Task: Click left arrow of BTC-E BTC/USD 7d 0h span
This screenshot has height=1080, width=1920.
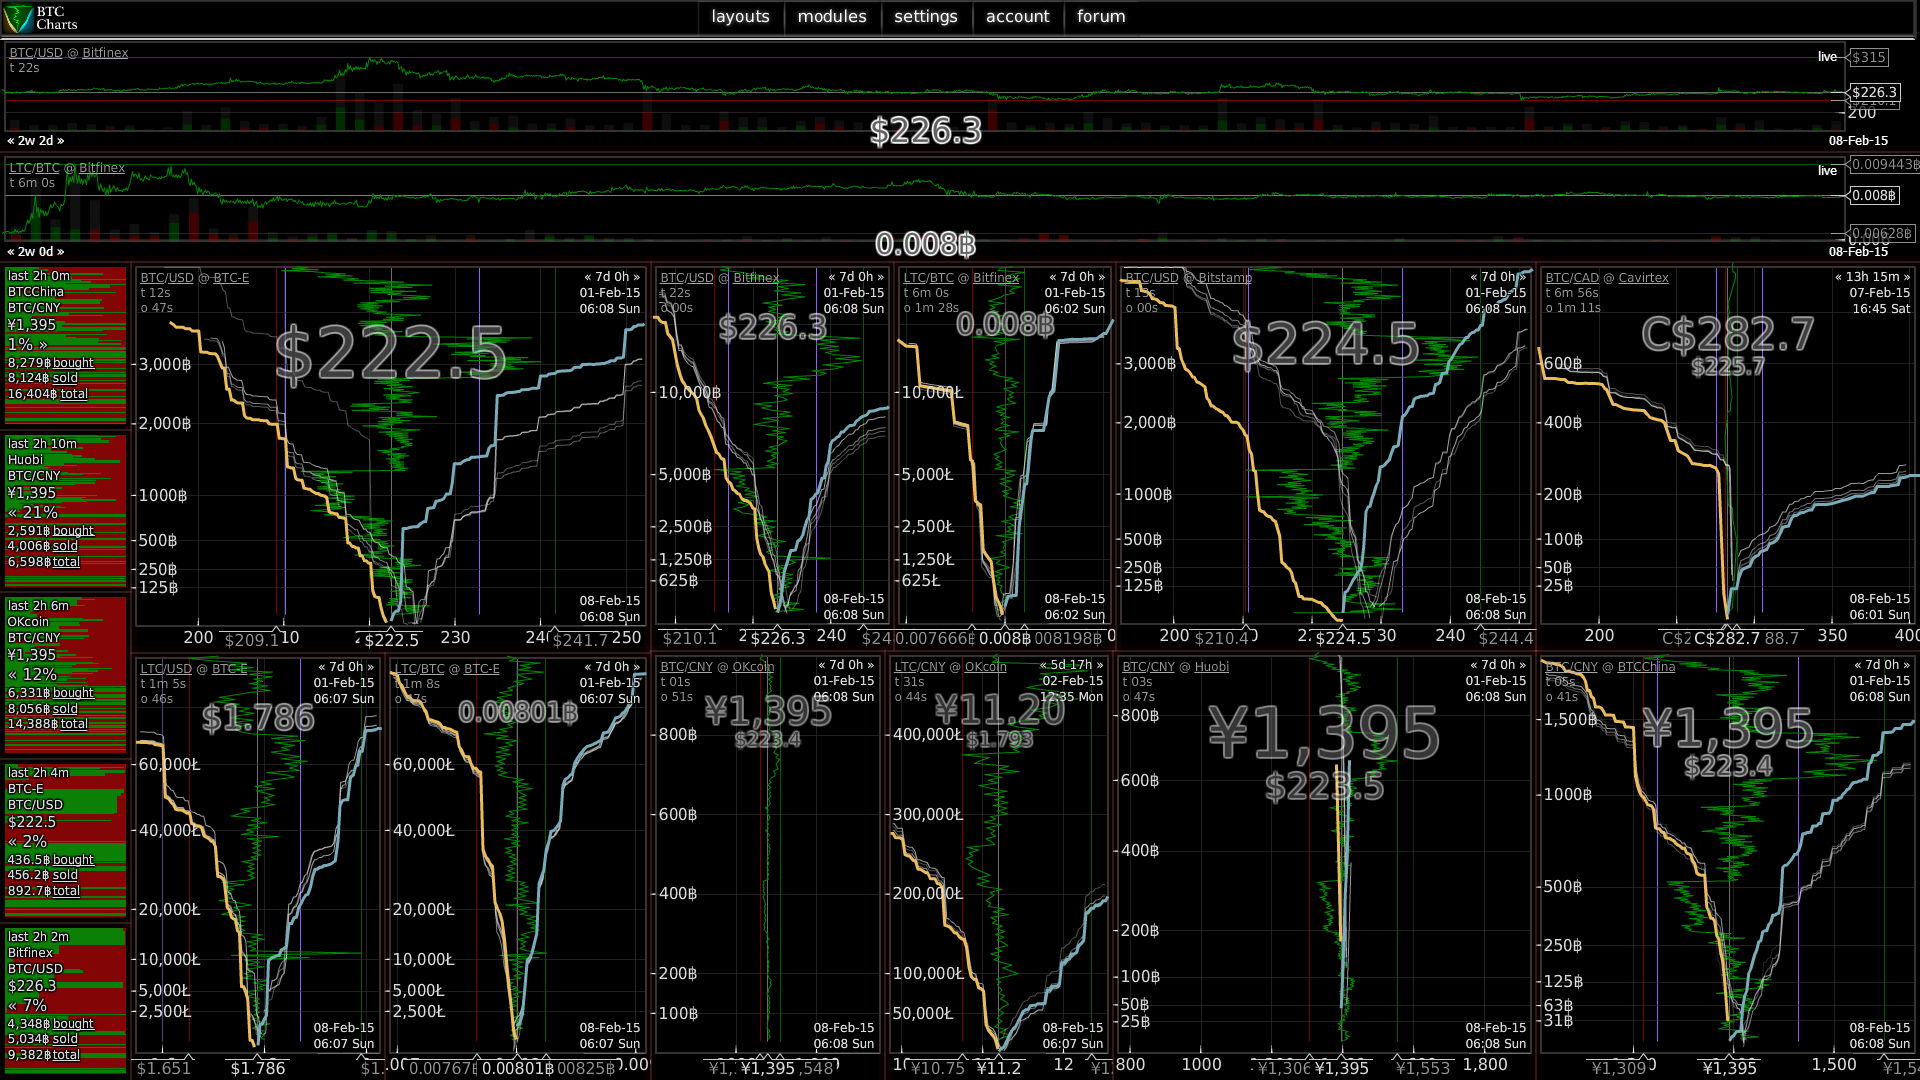Action: pos(588,277)
